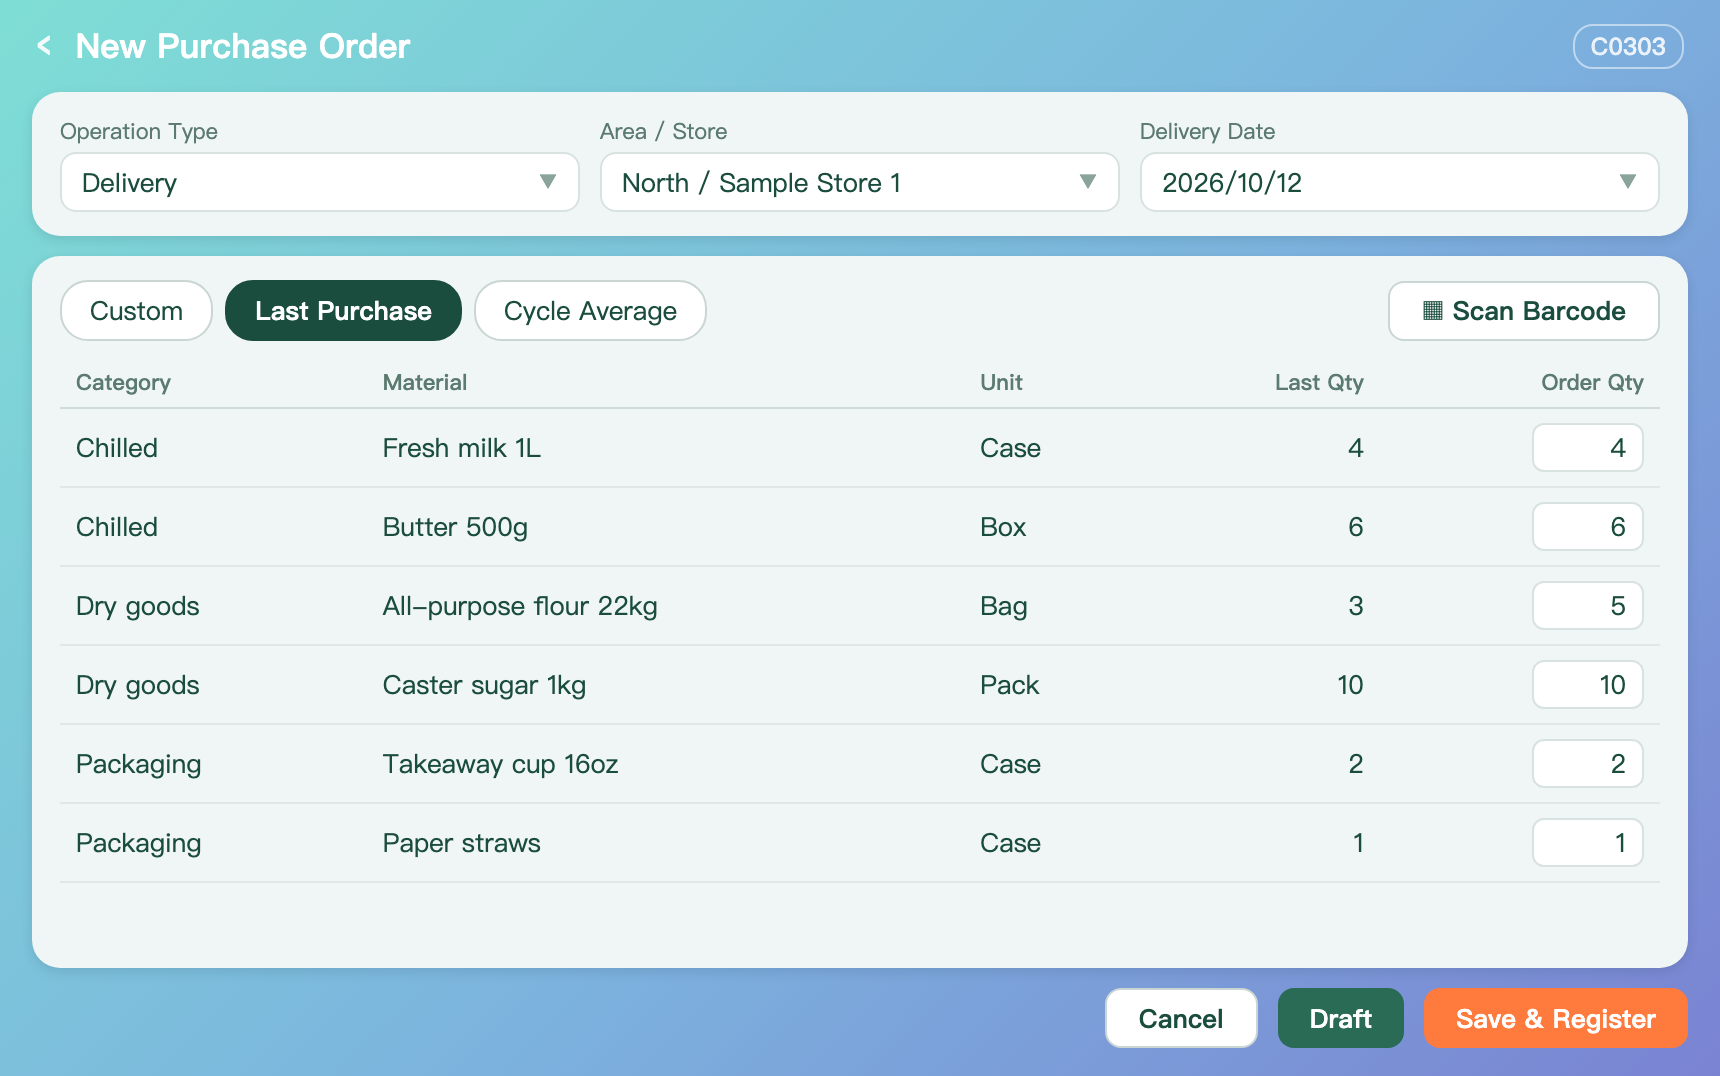The image size is (1720, 1076).
Task: Click the Box unit for Butter row
Action: point(1003,527)
